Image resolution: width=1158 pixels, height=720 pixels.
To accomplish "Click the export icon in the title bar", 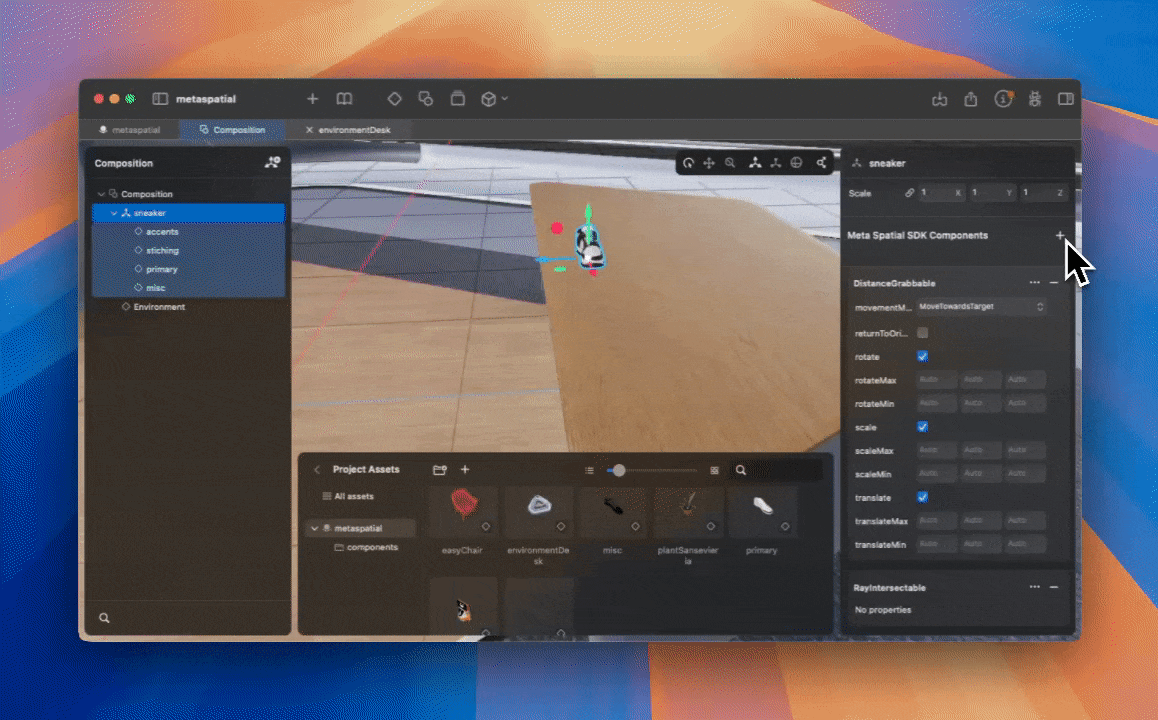I will (x=970, y=99).
